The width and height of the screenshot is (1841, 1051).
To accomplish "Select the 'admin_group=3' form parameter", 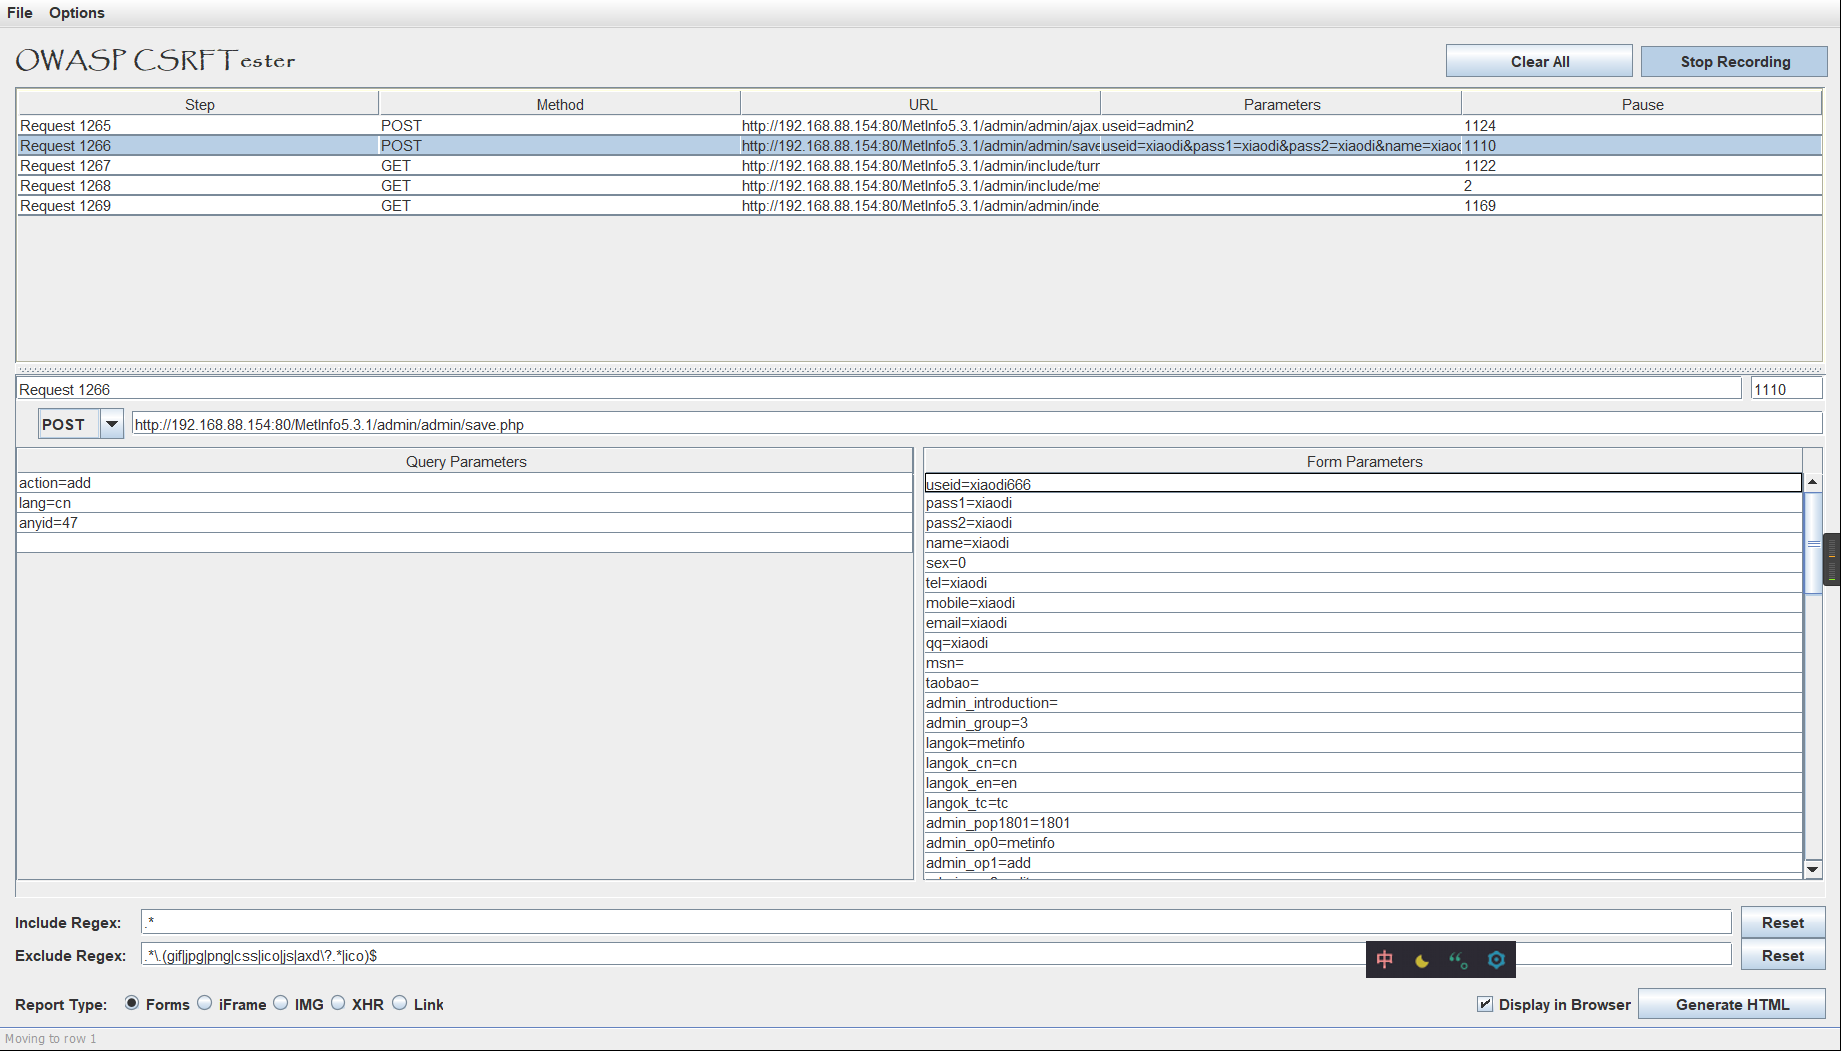I will 1363,723.
